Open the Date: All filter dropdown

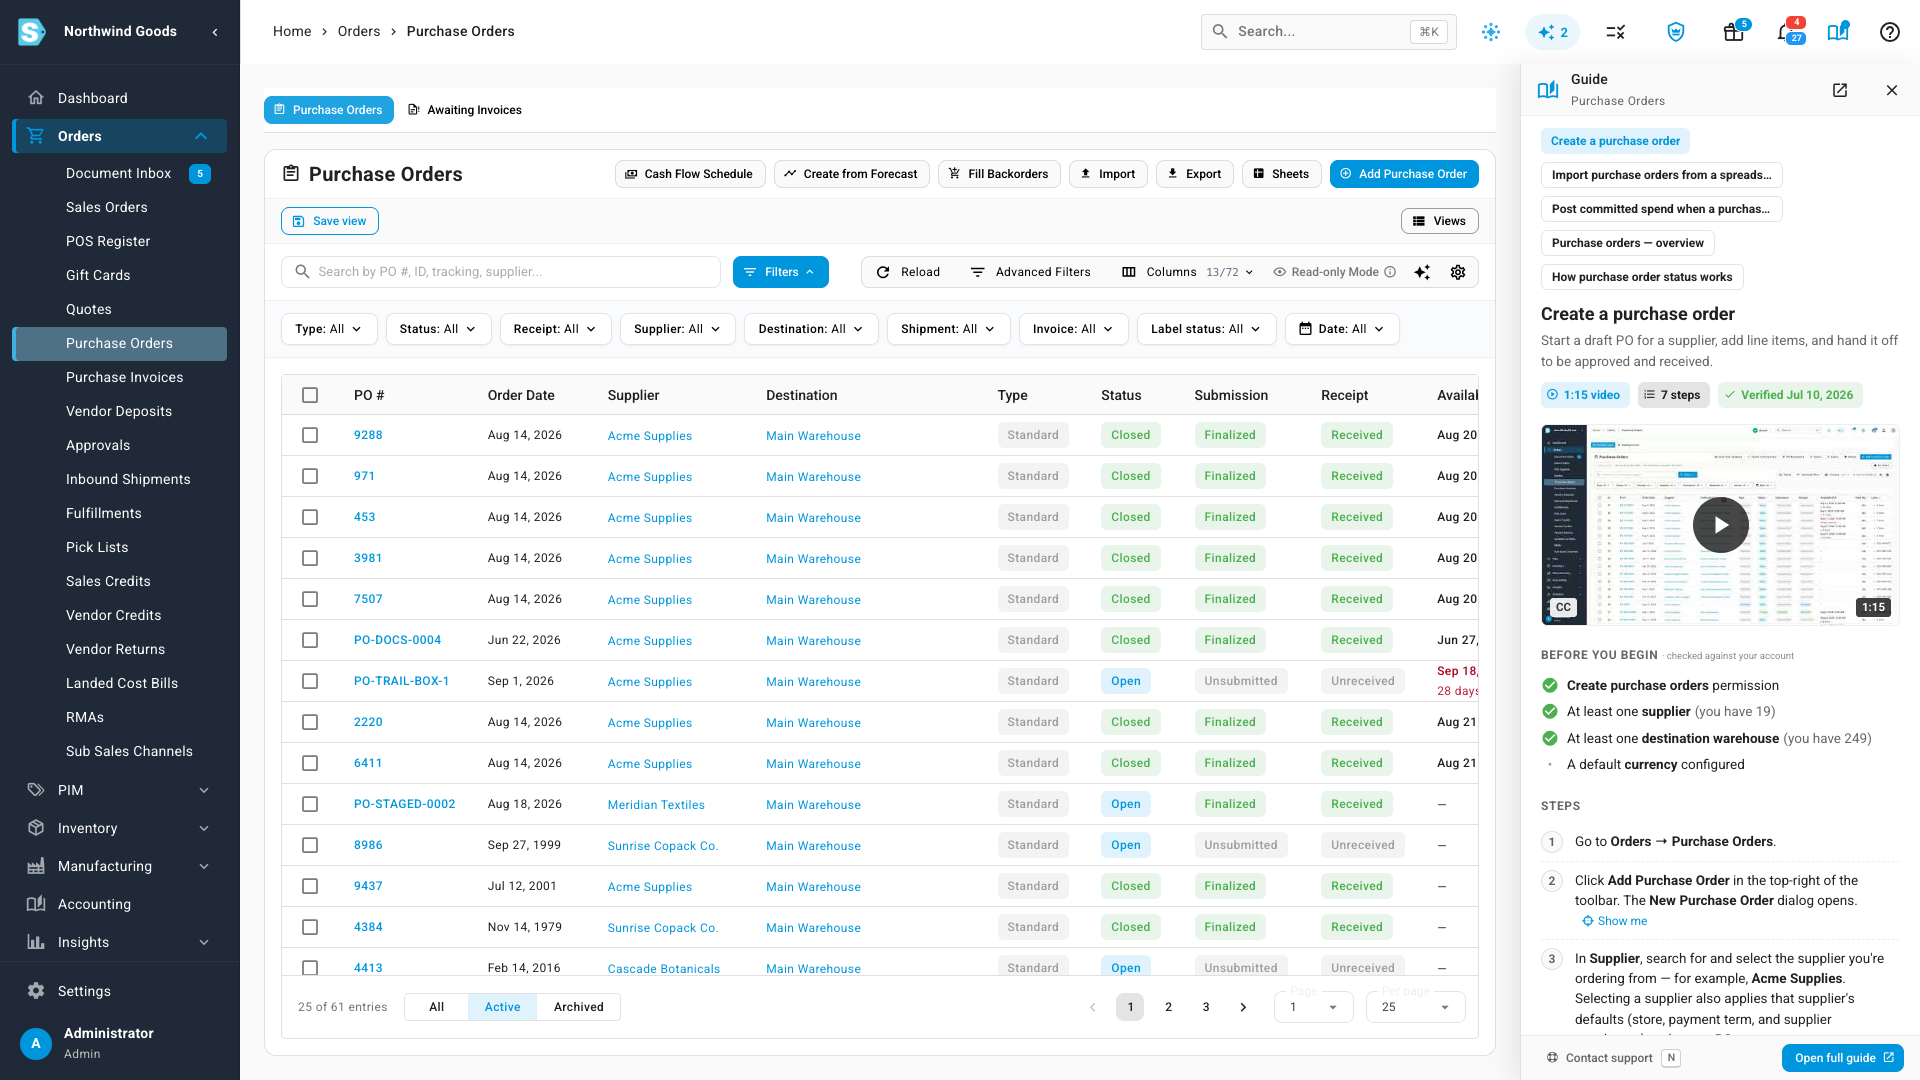(1342, 329)
